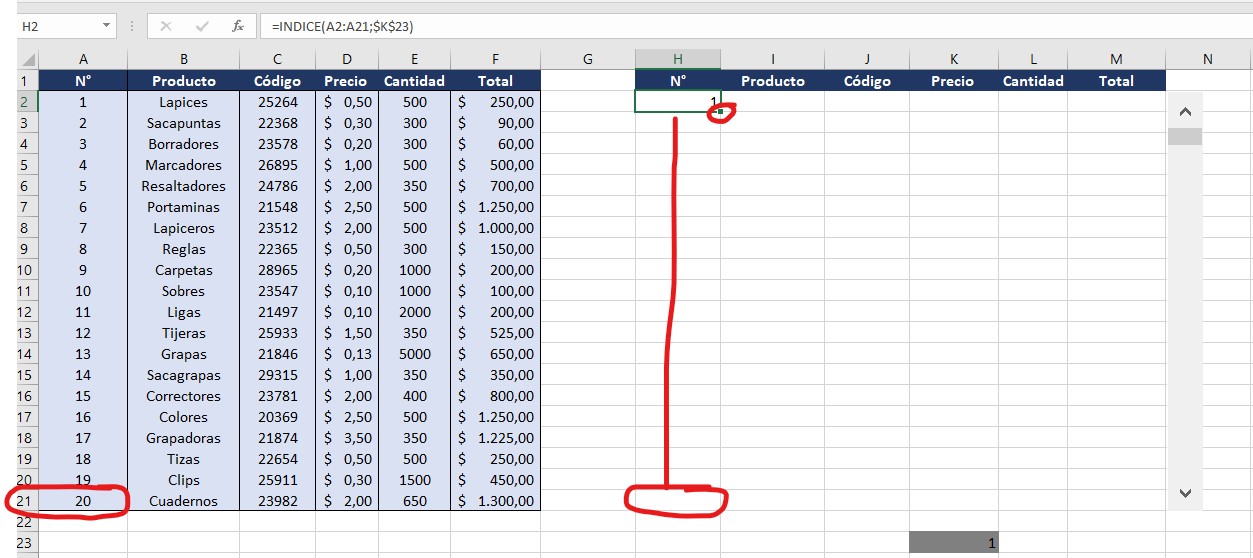Screen dimensions: 1253x558
Task: Click the scrollbar thumb in the scroll control
Action: pos(1185,137)
